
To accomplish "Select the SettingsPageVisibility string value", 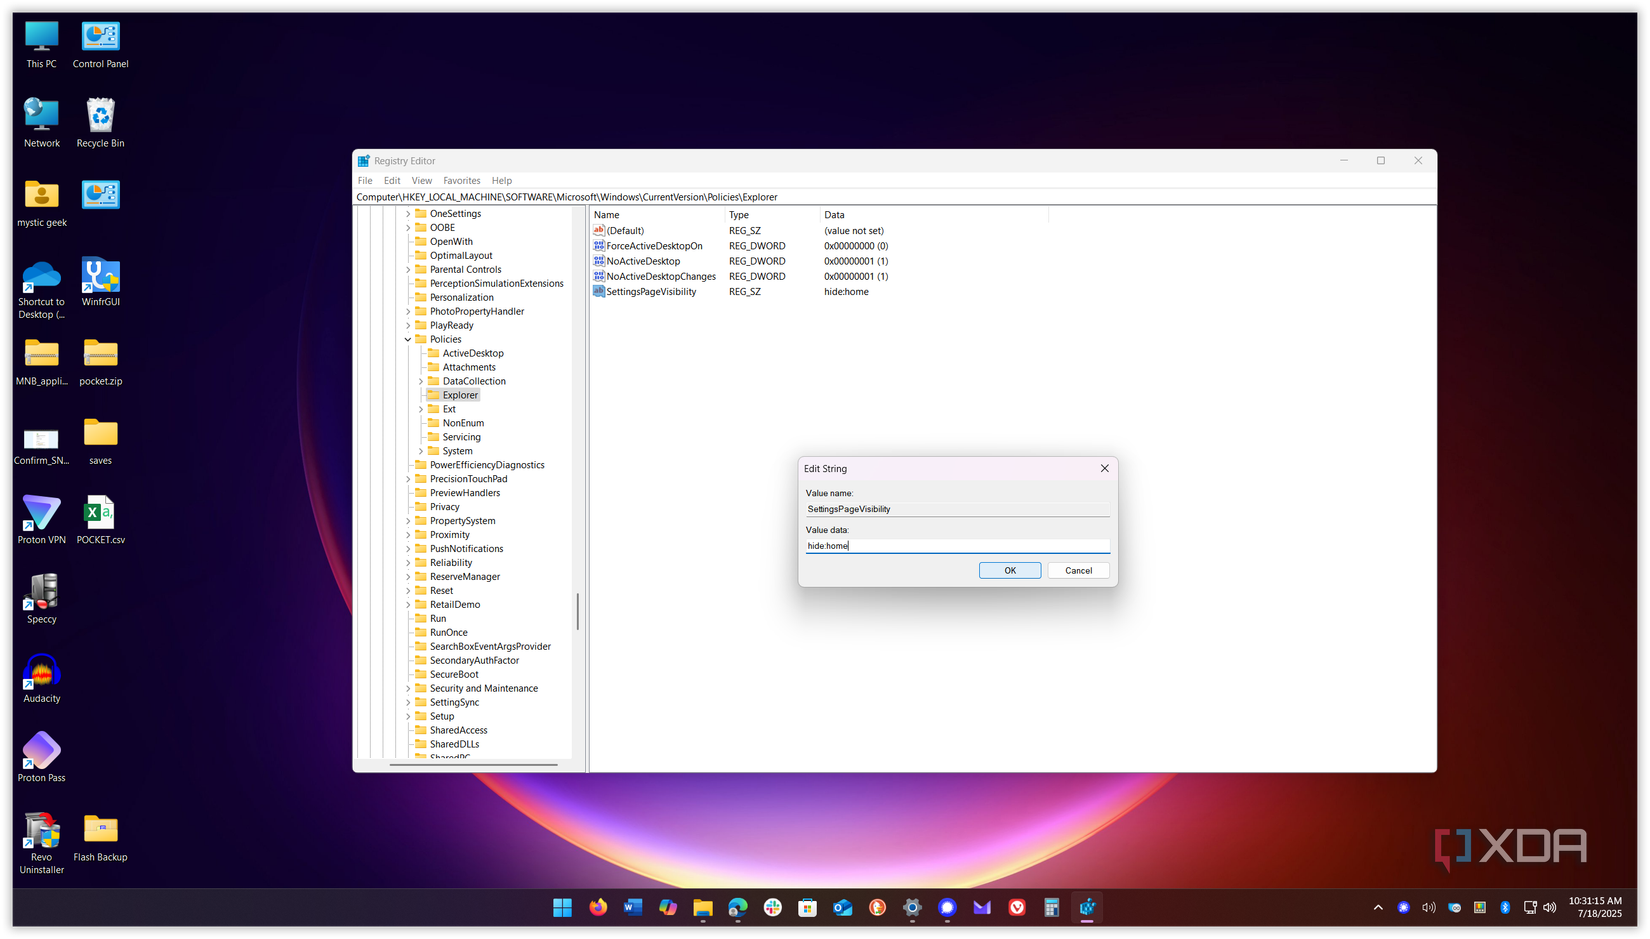I will [x=650, y=291].
